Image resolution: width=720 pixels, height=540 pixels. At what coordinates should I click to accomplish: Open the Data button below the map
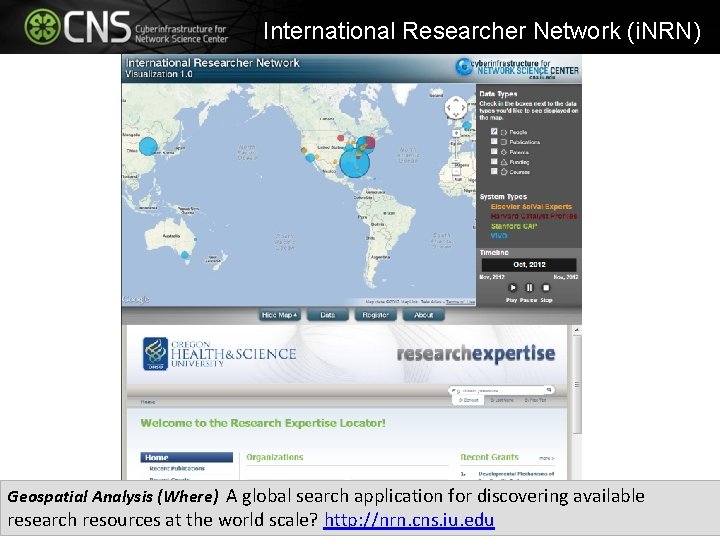point(327,315)
